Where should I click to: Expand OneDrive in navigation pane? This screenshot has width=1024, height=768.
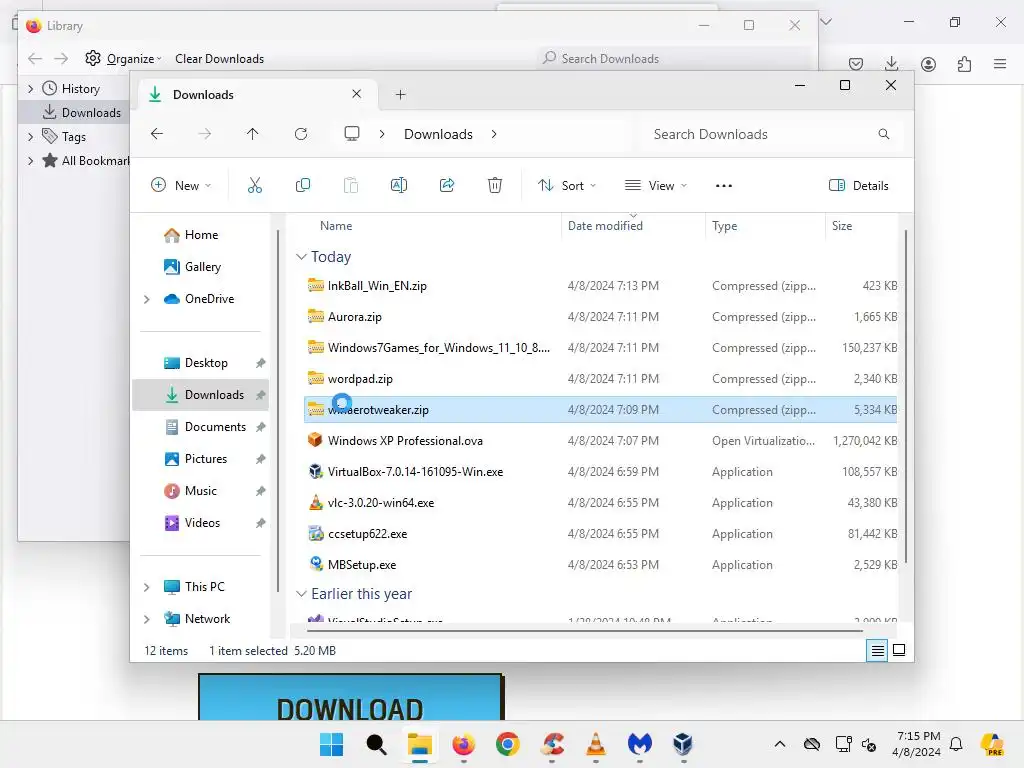147,299
